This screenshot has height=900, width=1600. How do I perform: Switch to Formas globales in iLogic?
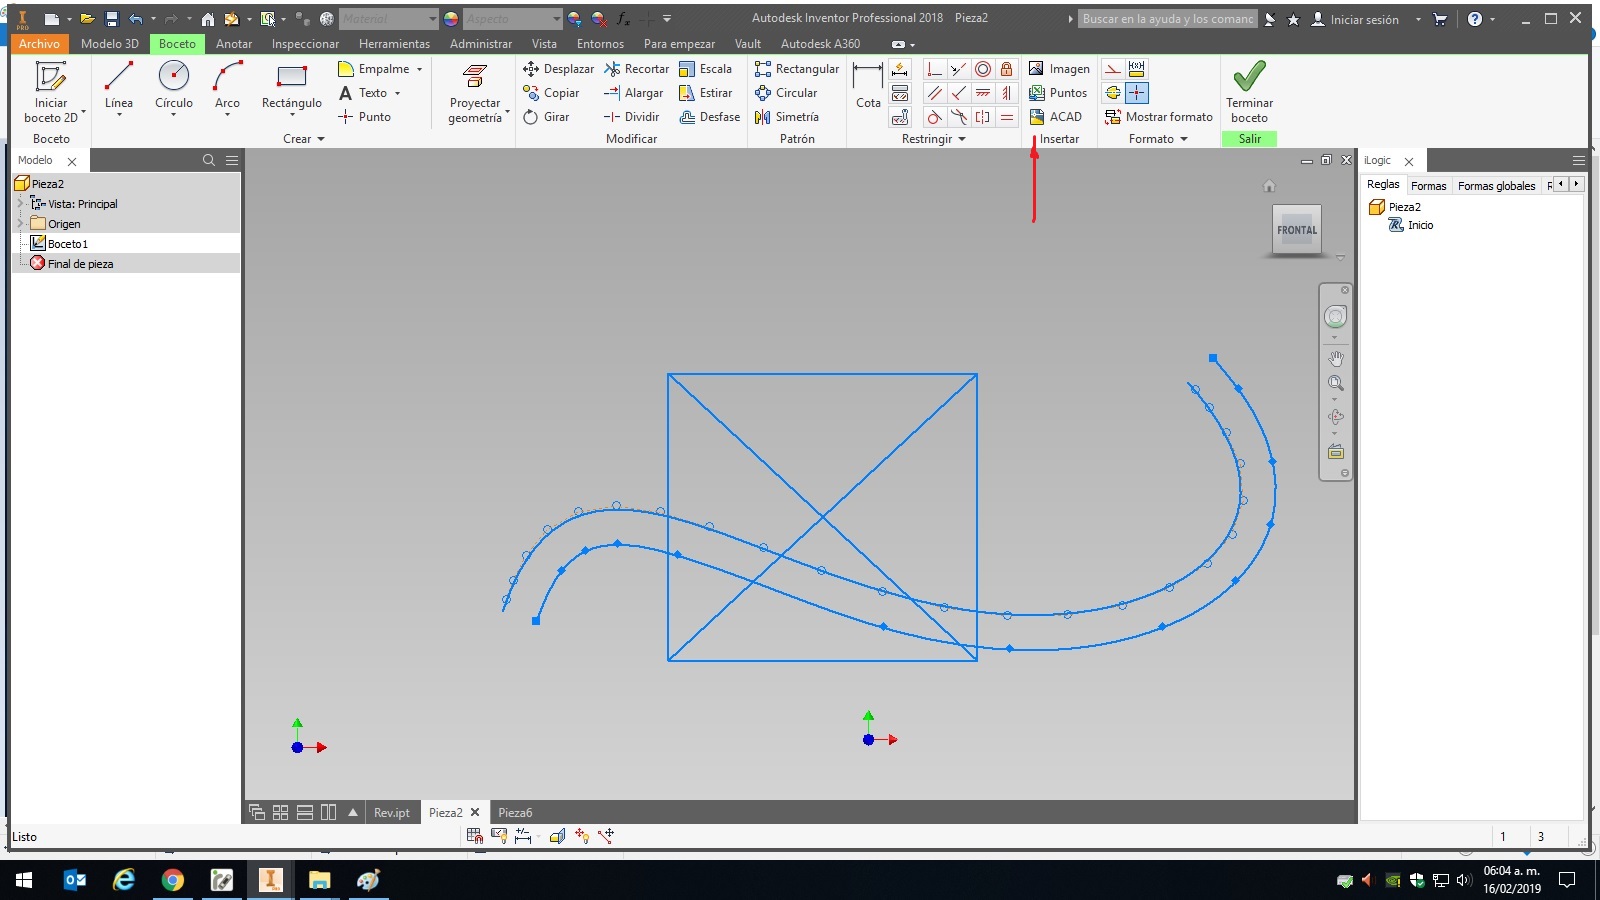1496,185
